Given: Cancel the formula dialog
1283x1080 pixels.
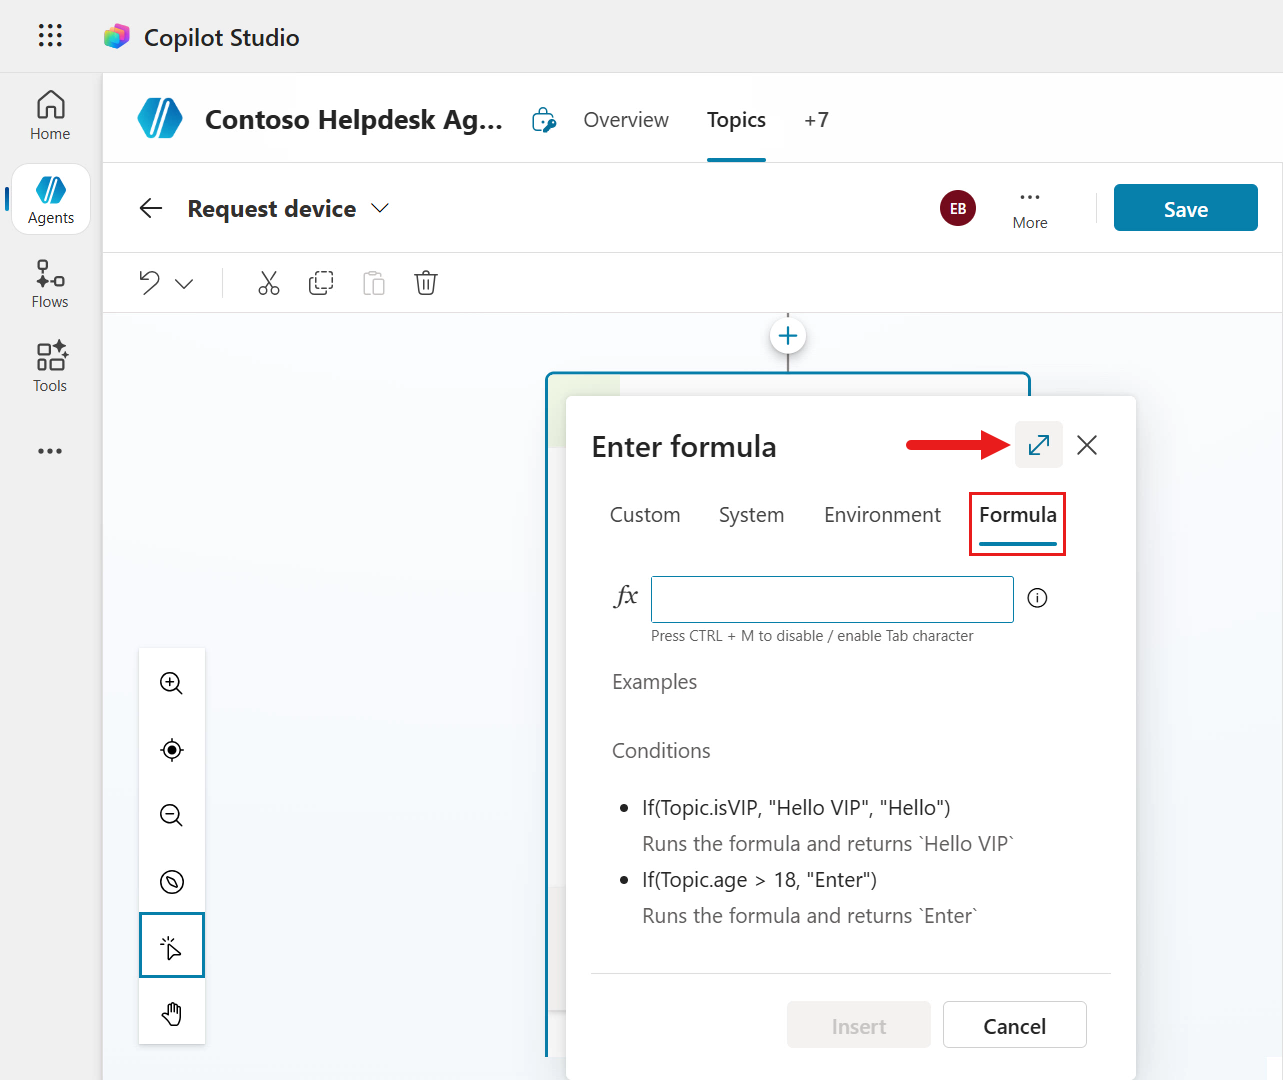Looking at the screenshot, I should click(1014, 1025).
